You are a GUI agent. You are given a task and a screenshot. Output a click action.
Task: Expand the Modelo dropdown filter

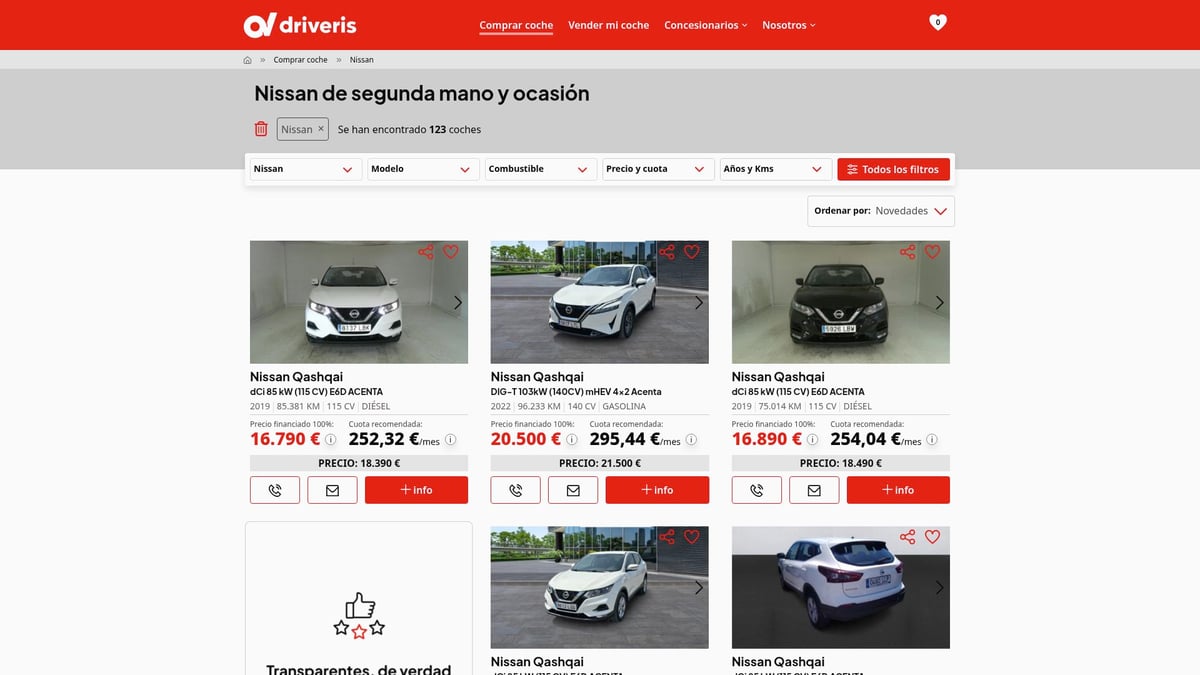[x=423, y=169]
